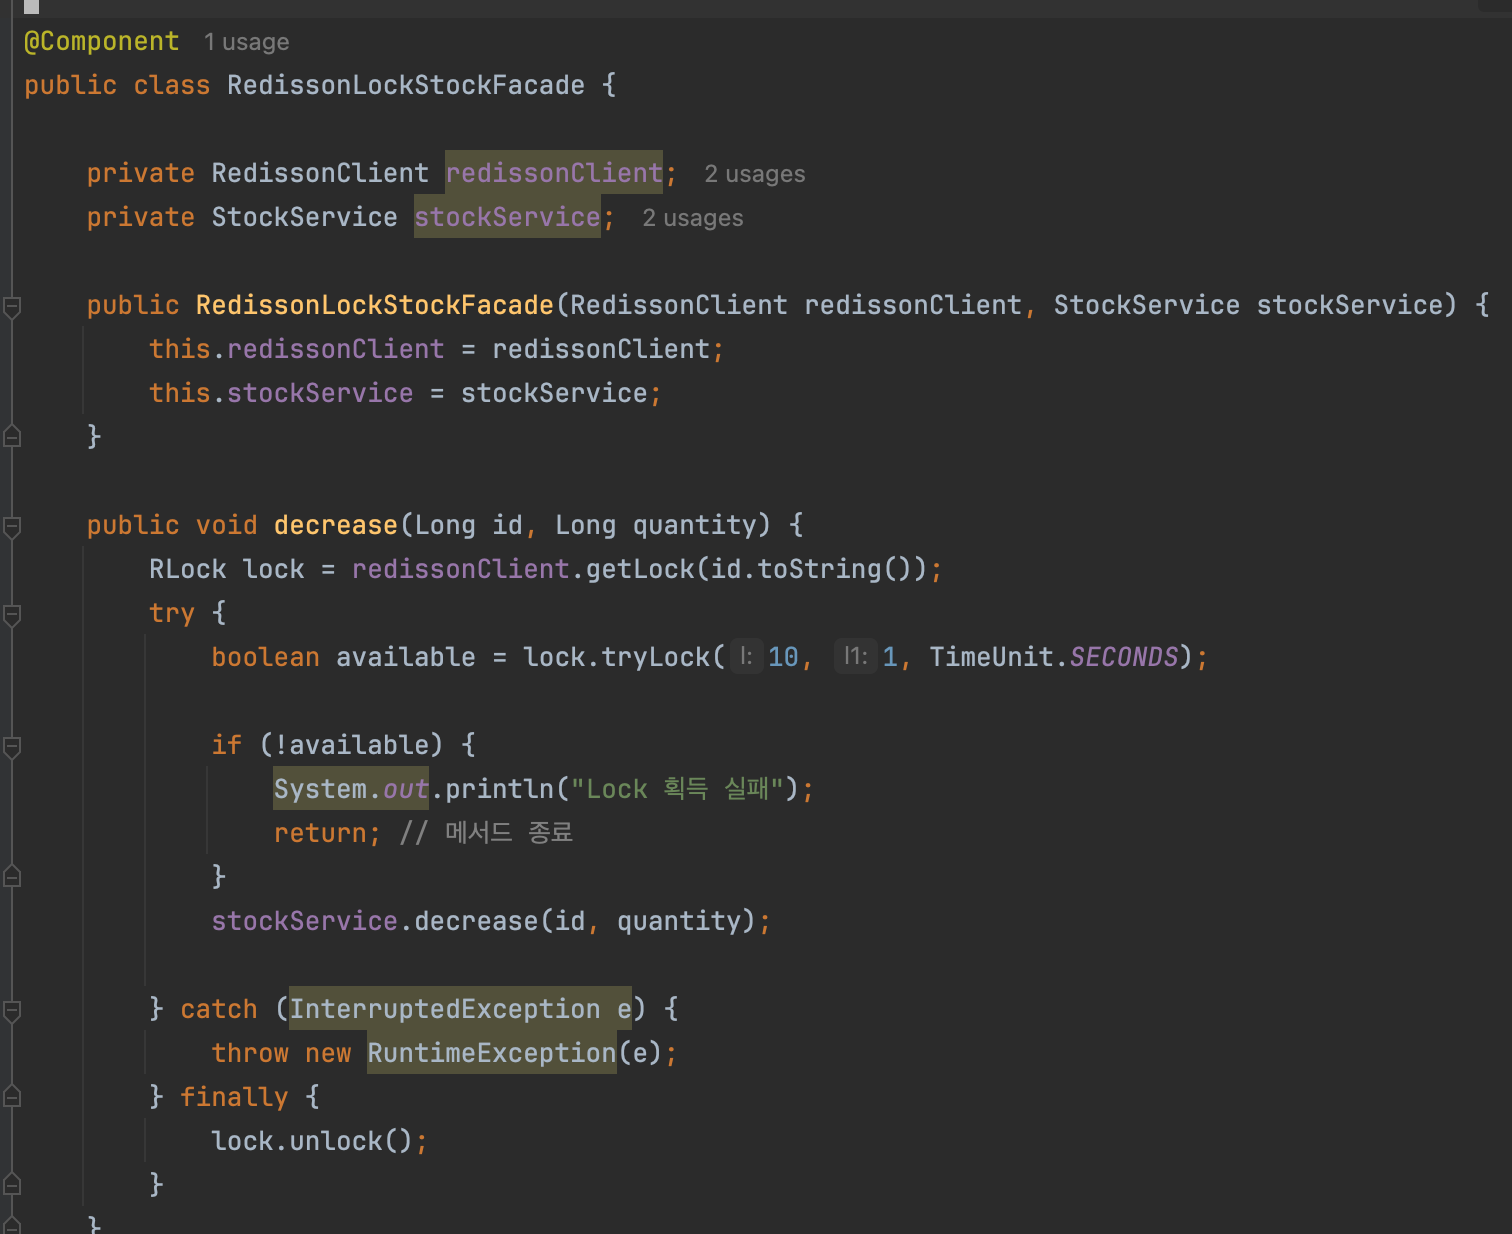Open '2 usages' hint for stockService field
The image size is (1512, 1234).
(692, 218)
